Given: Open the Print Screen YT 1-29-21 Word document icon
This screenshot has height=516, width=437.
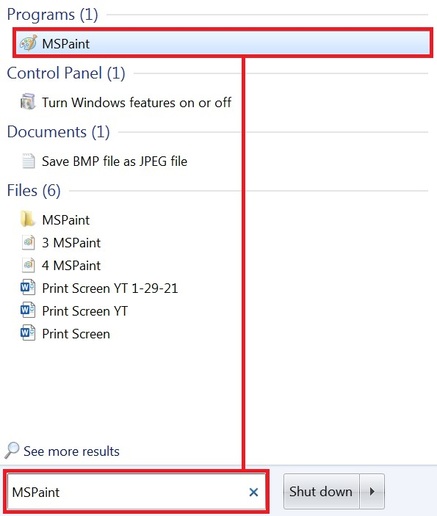Looking at the screenshot, I should 28,288.
